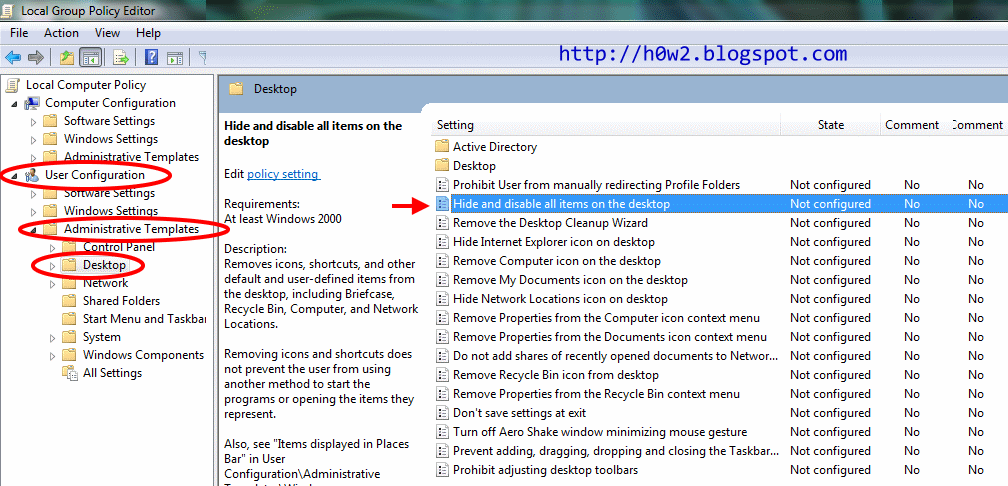Select Remove Properties from the Documents icon context menu

click(x=609, y=337)
